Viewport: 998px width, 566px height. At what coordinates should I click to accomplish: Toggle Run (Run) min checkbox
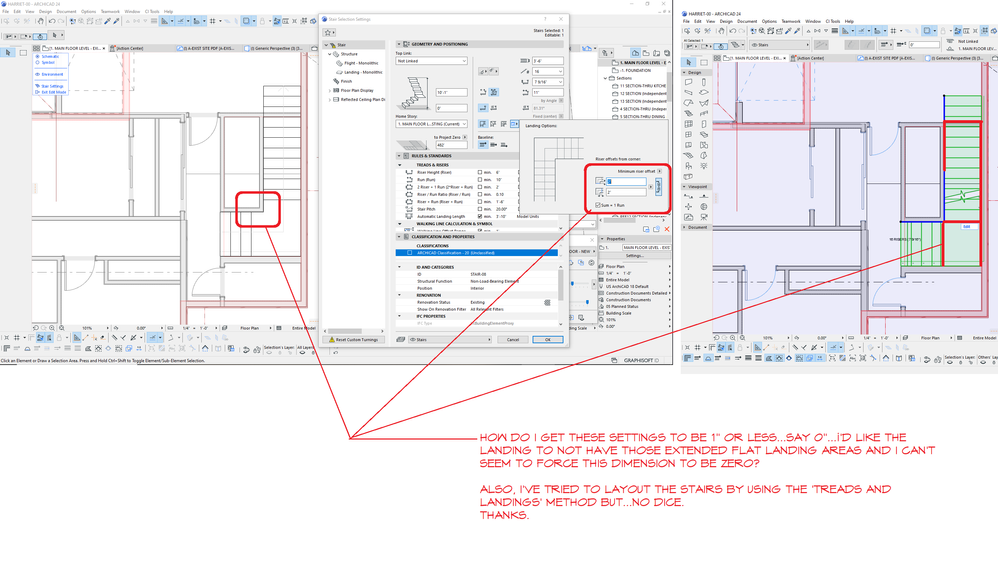[x=480, y=180]
